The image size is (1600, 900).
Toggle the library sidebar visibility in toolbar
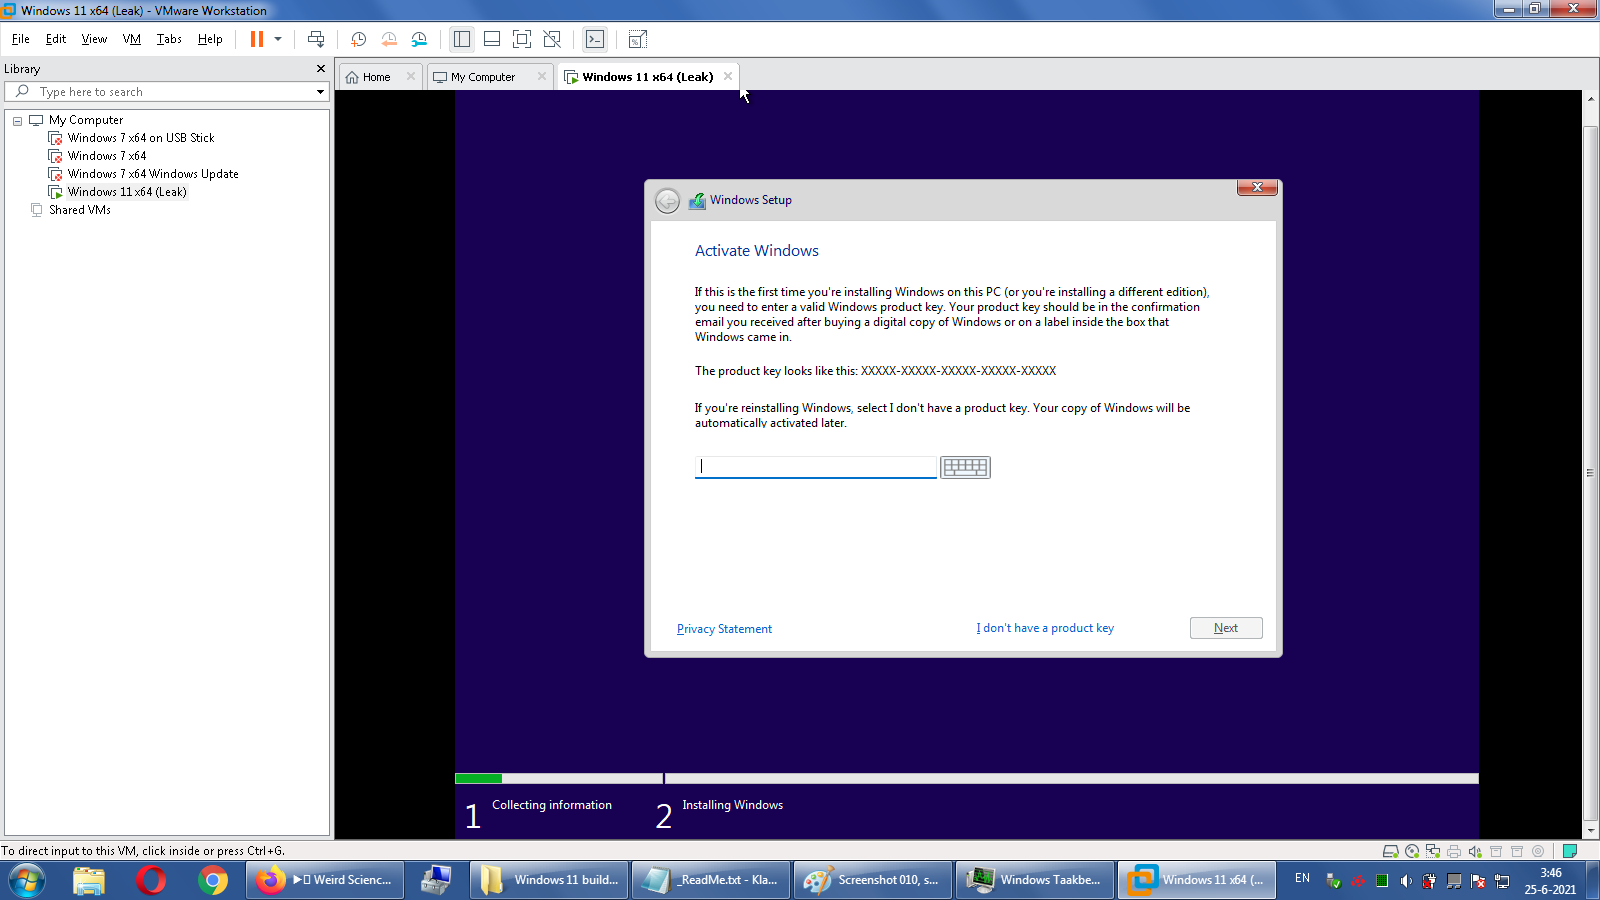point(461,39)
